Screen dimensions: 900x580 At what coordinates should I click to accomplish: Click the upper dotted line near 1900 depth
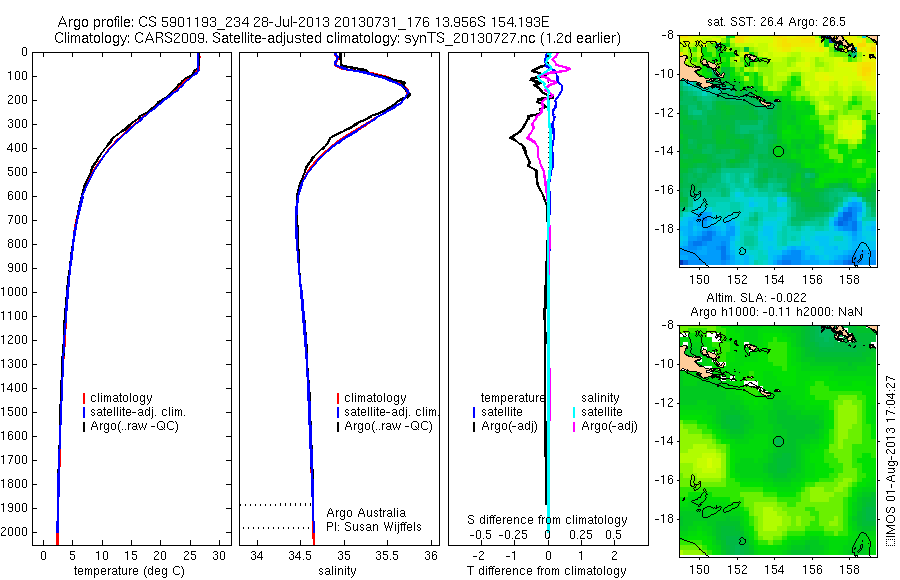tap(276, 505)
